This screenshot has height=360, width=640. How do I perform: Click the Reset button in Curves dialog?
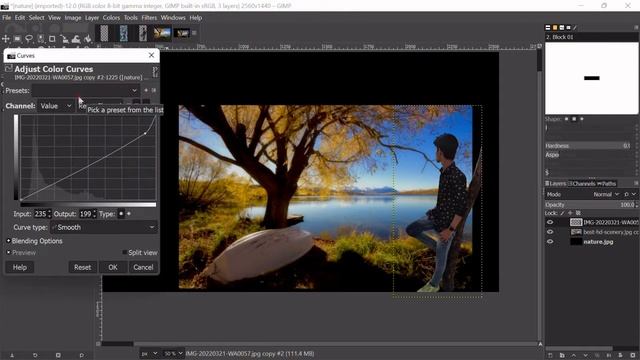click(x=82, y=267)
